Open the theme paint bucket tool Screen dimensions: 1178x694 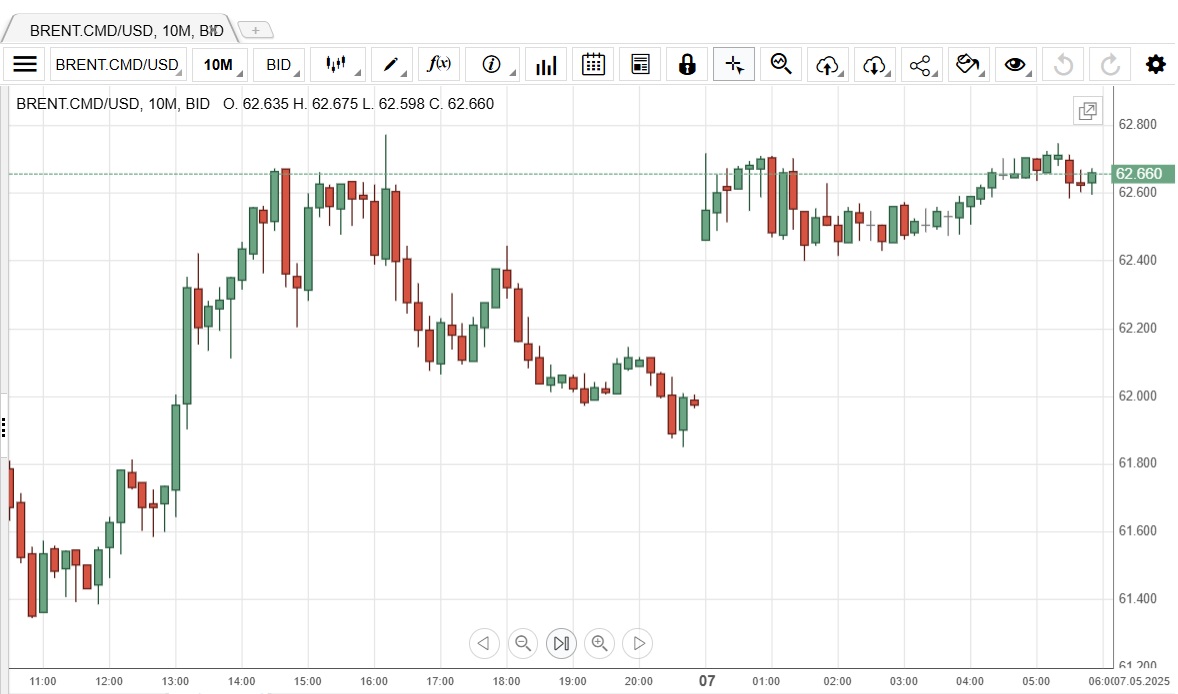(967, 65)
